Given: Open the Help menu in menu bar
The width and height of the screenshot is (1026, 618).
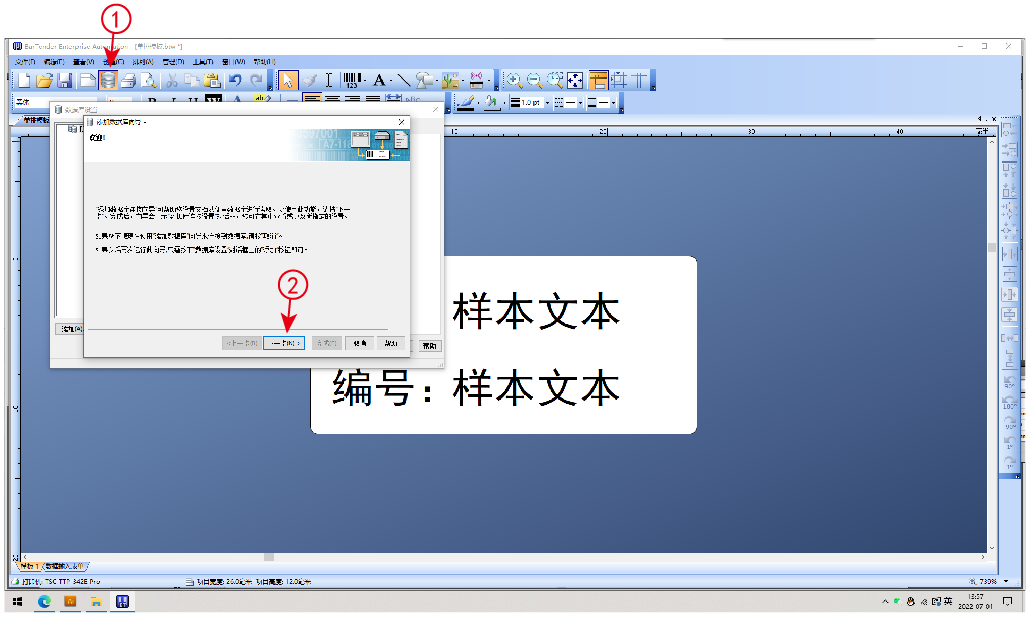Looking at the screenshot, I should click(x=263, y=62).
